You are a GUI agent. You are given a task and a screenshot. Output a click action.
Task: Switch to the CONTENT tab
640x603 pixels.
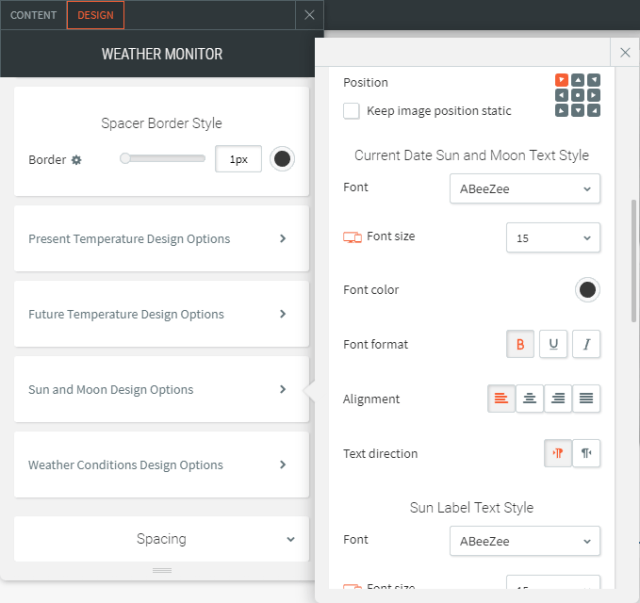(33, 15)
